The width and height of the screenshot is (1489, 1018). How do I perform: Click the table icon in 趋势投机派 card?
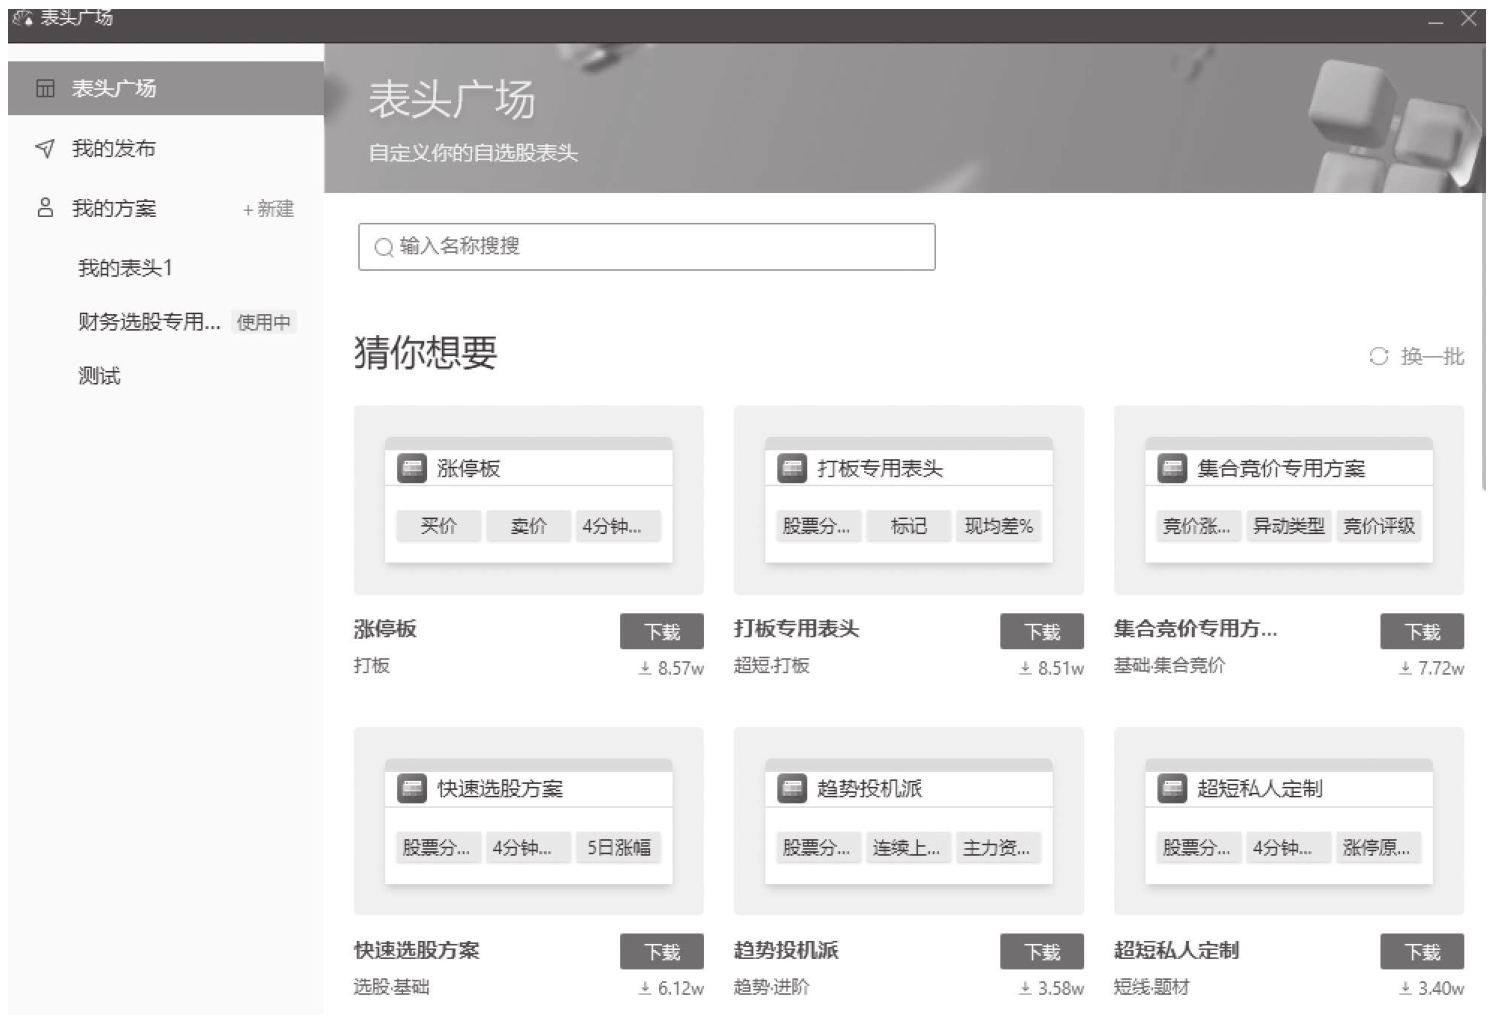pos(792,789)
